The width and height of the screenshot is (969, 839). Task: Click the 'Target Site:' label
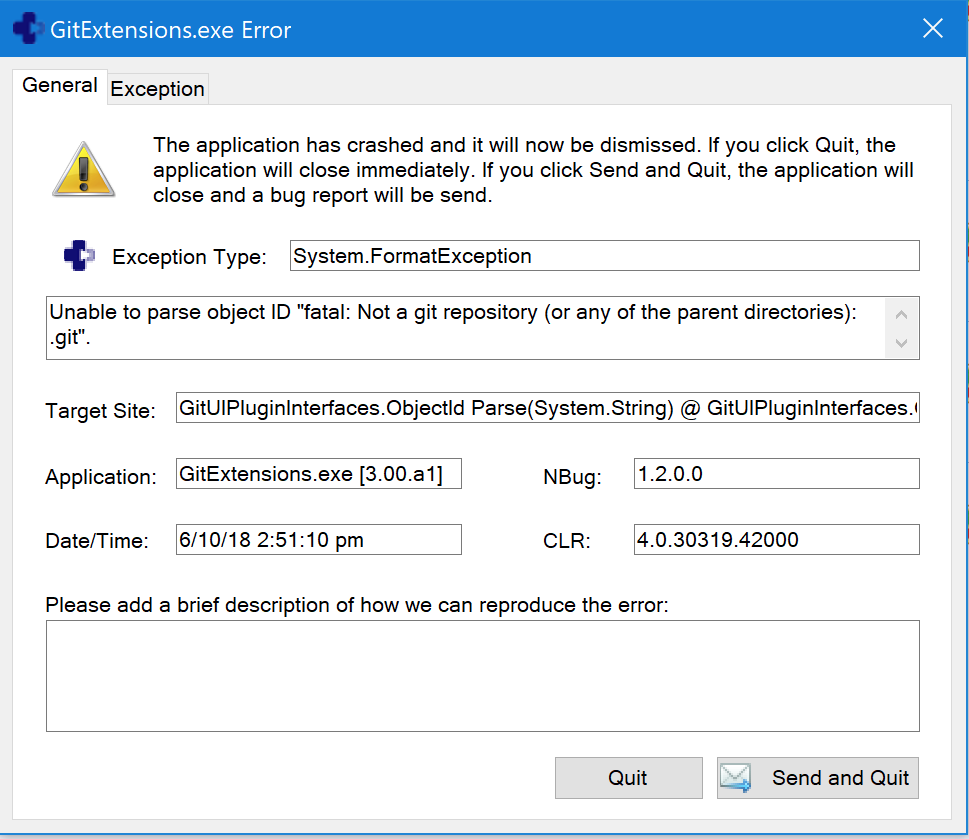(100, 411)
